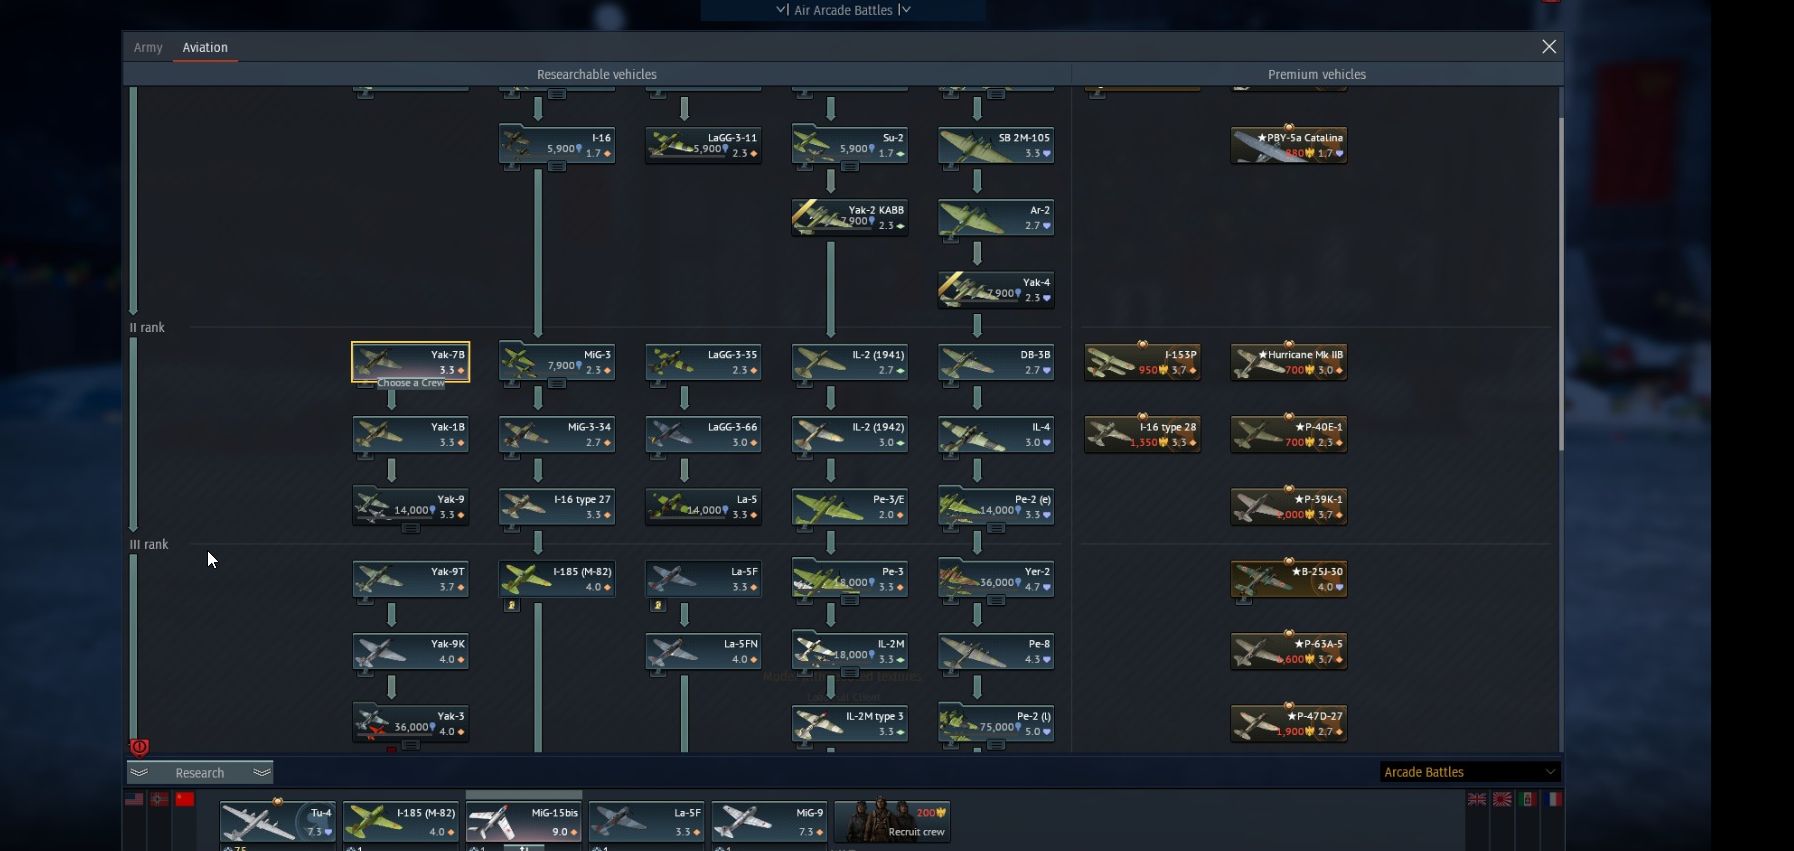
Task: Select the IL-2M type 3 card
Action: (850, 724)
